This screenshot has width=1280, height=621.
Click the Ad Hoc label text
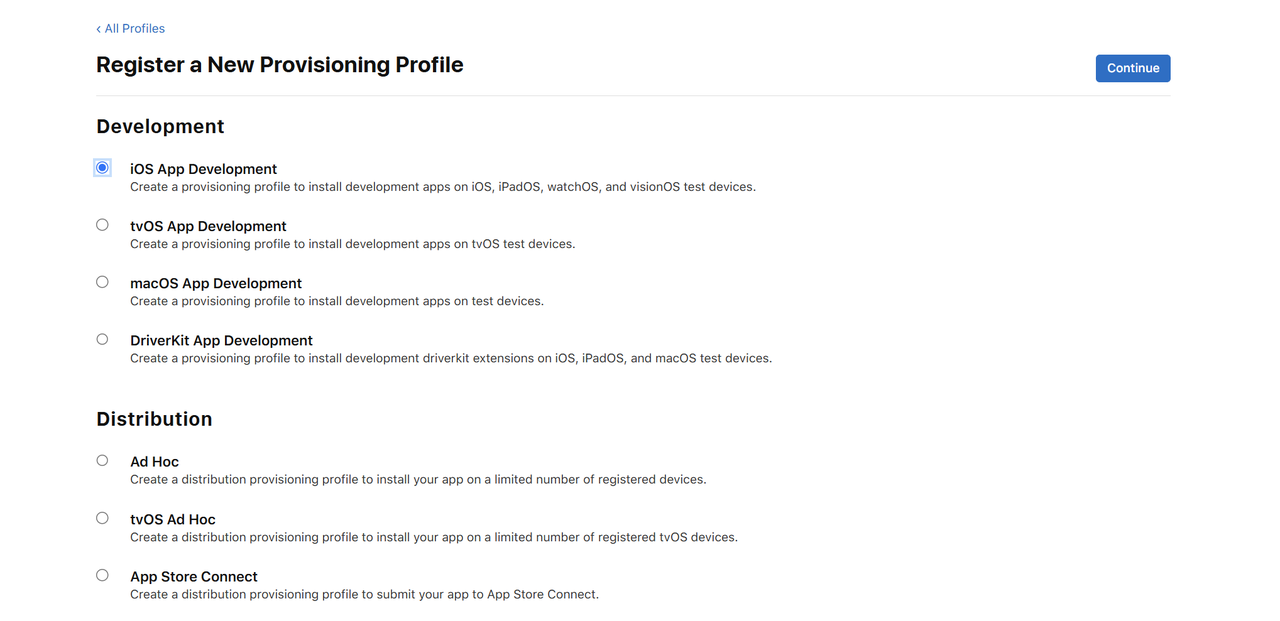[x=154, y=462]
